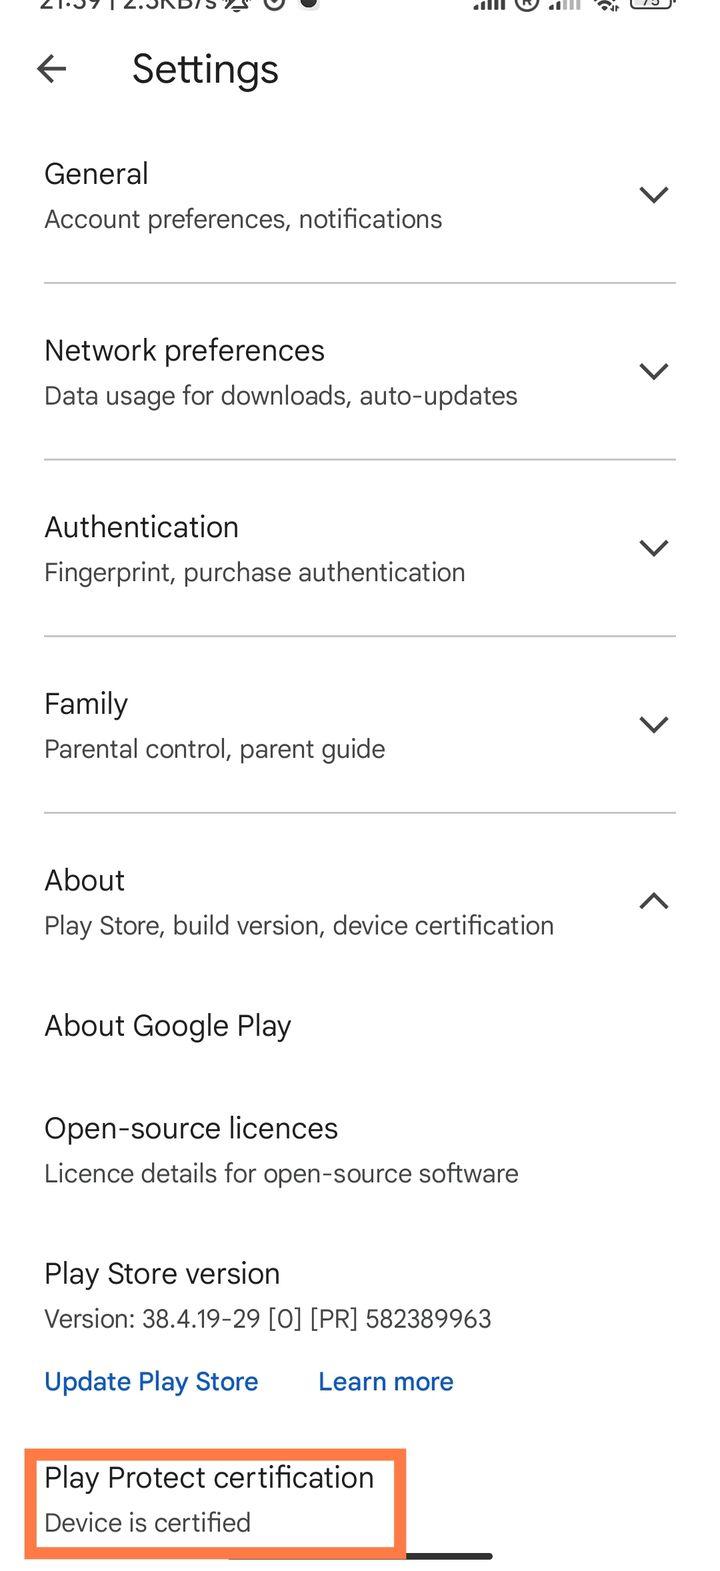
Task: Tap the Wi-Fi status icon
Action: 606,8
